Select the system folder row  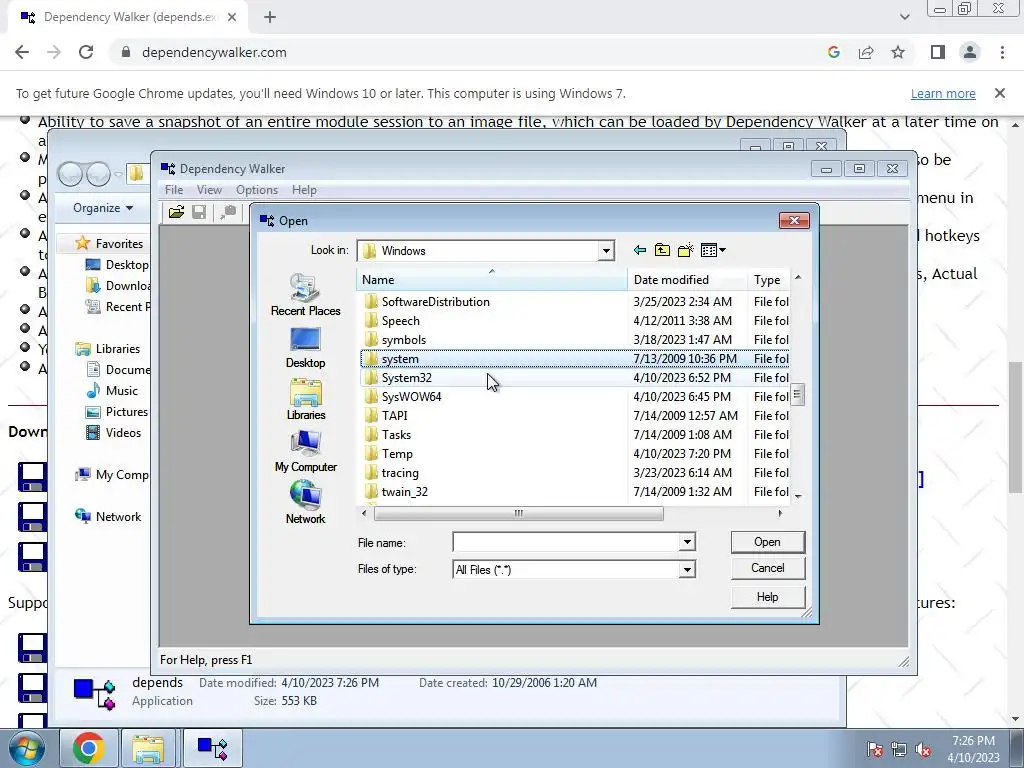pyautogui.click(x=575, y=359)
